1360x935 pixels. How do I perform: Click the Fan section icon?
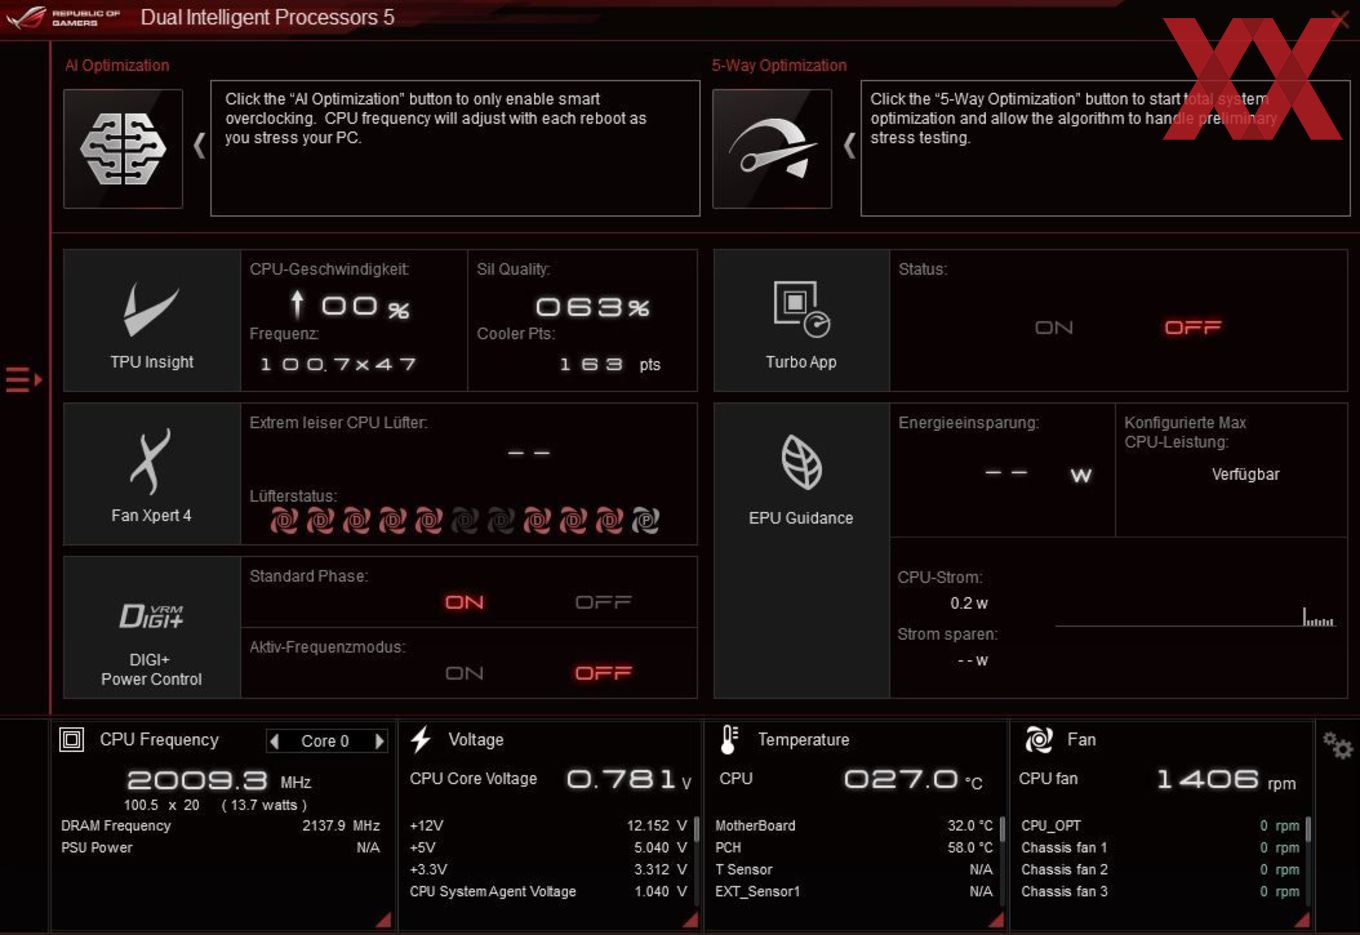[x=1039, y=740]
